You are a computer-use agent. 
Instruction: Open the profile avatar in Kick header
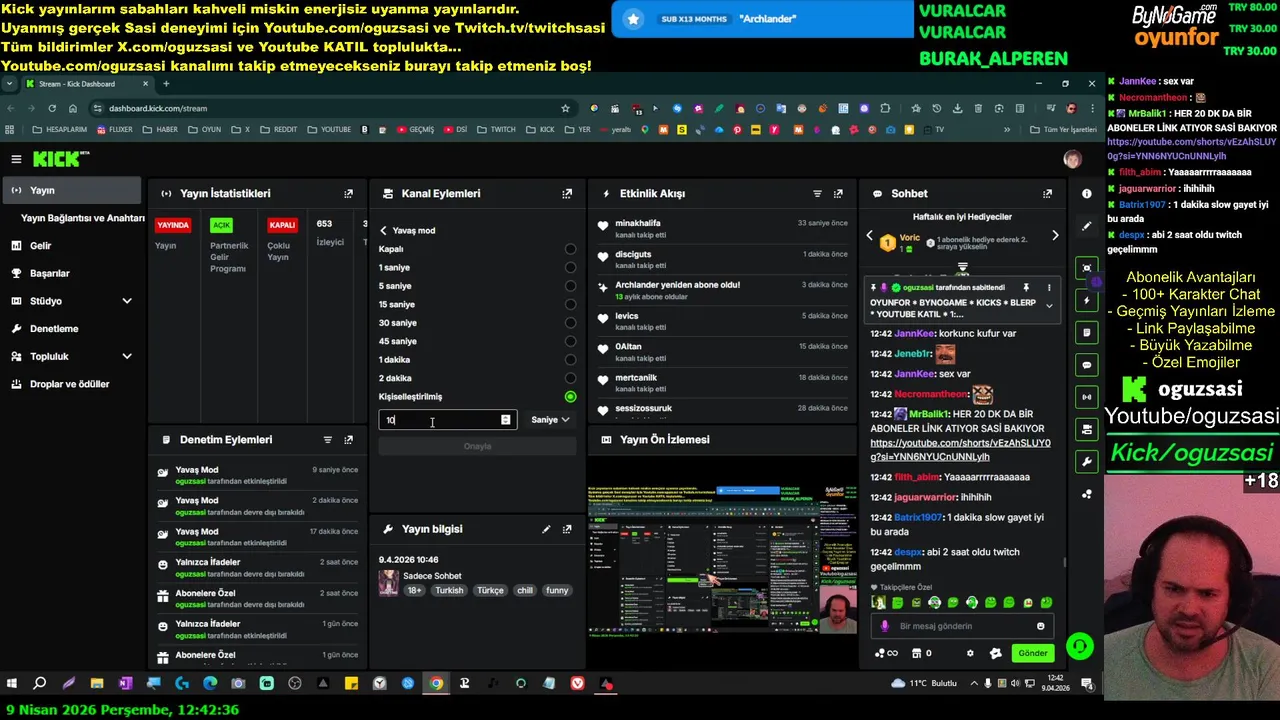(x=1072, y=159)
